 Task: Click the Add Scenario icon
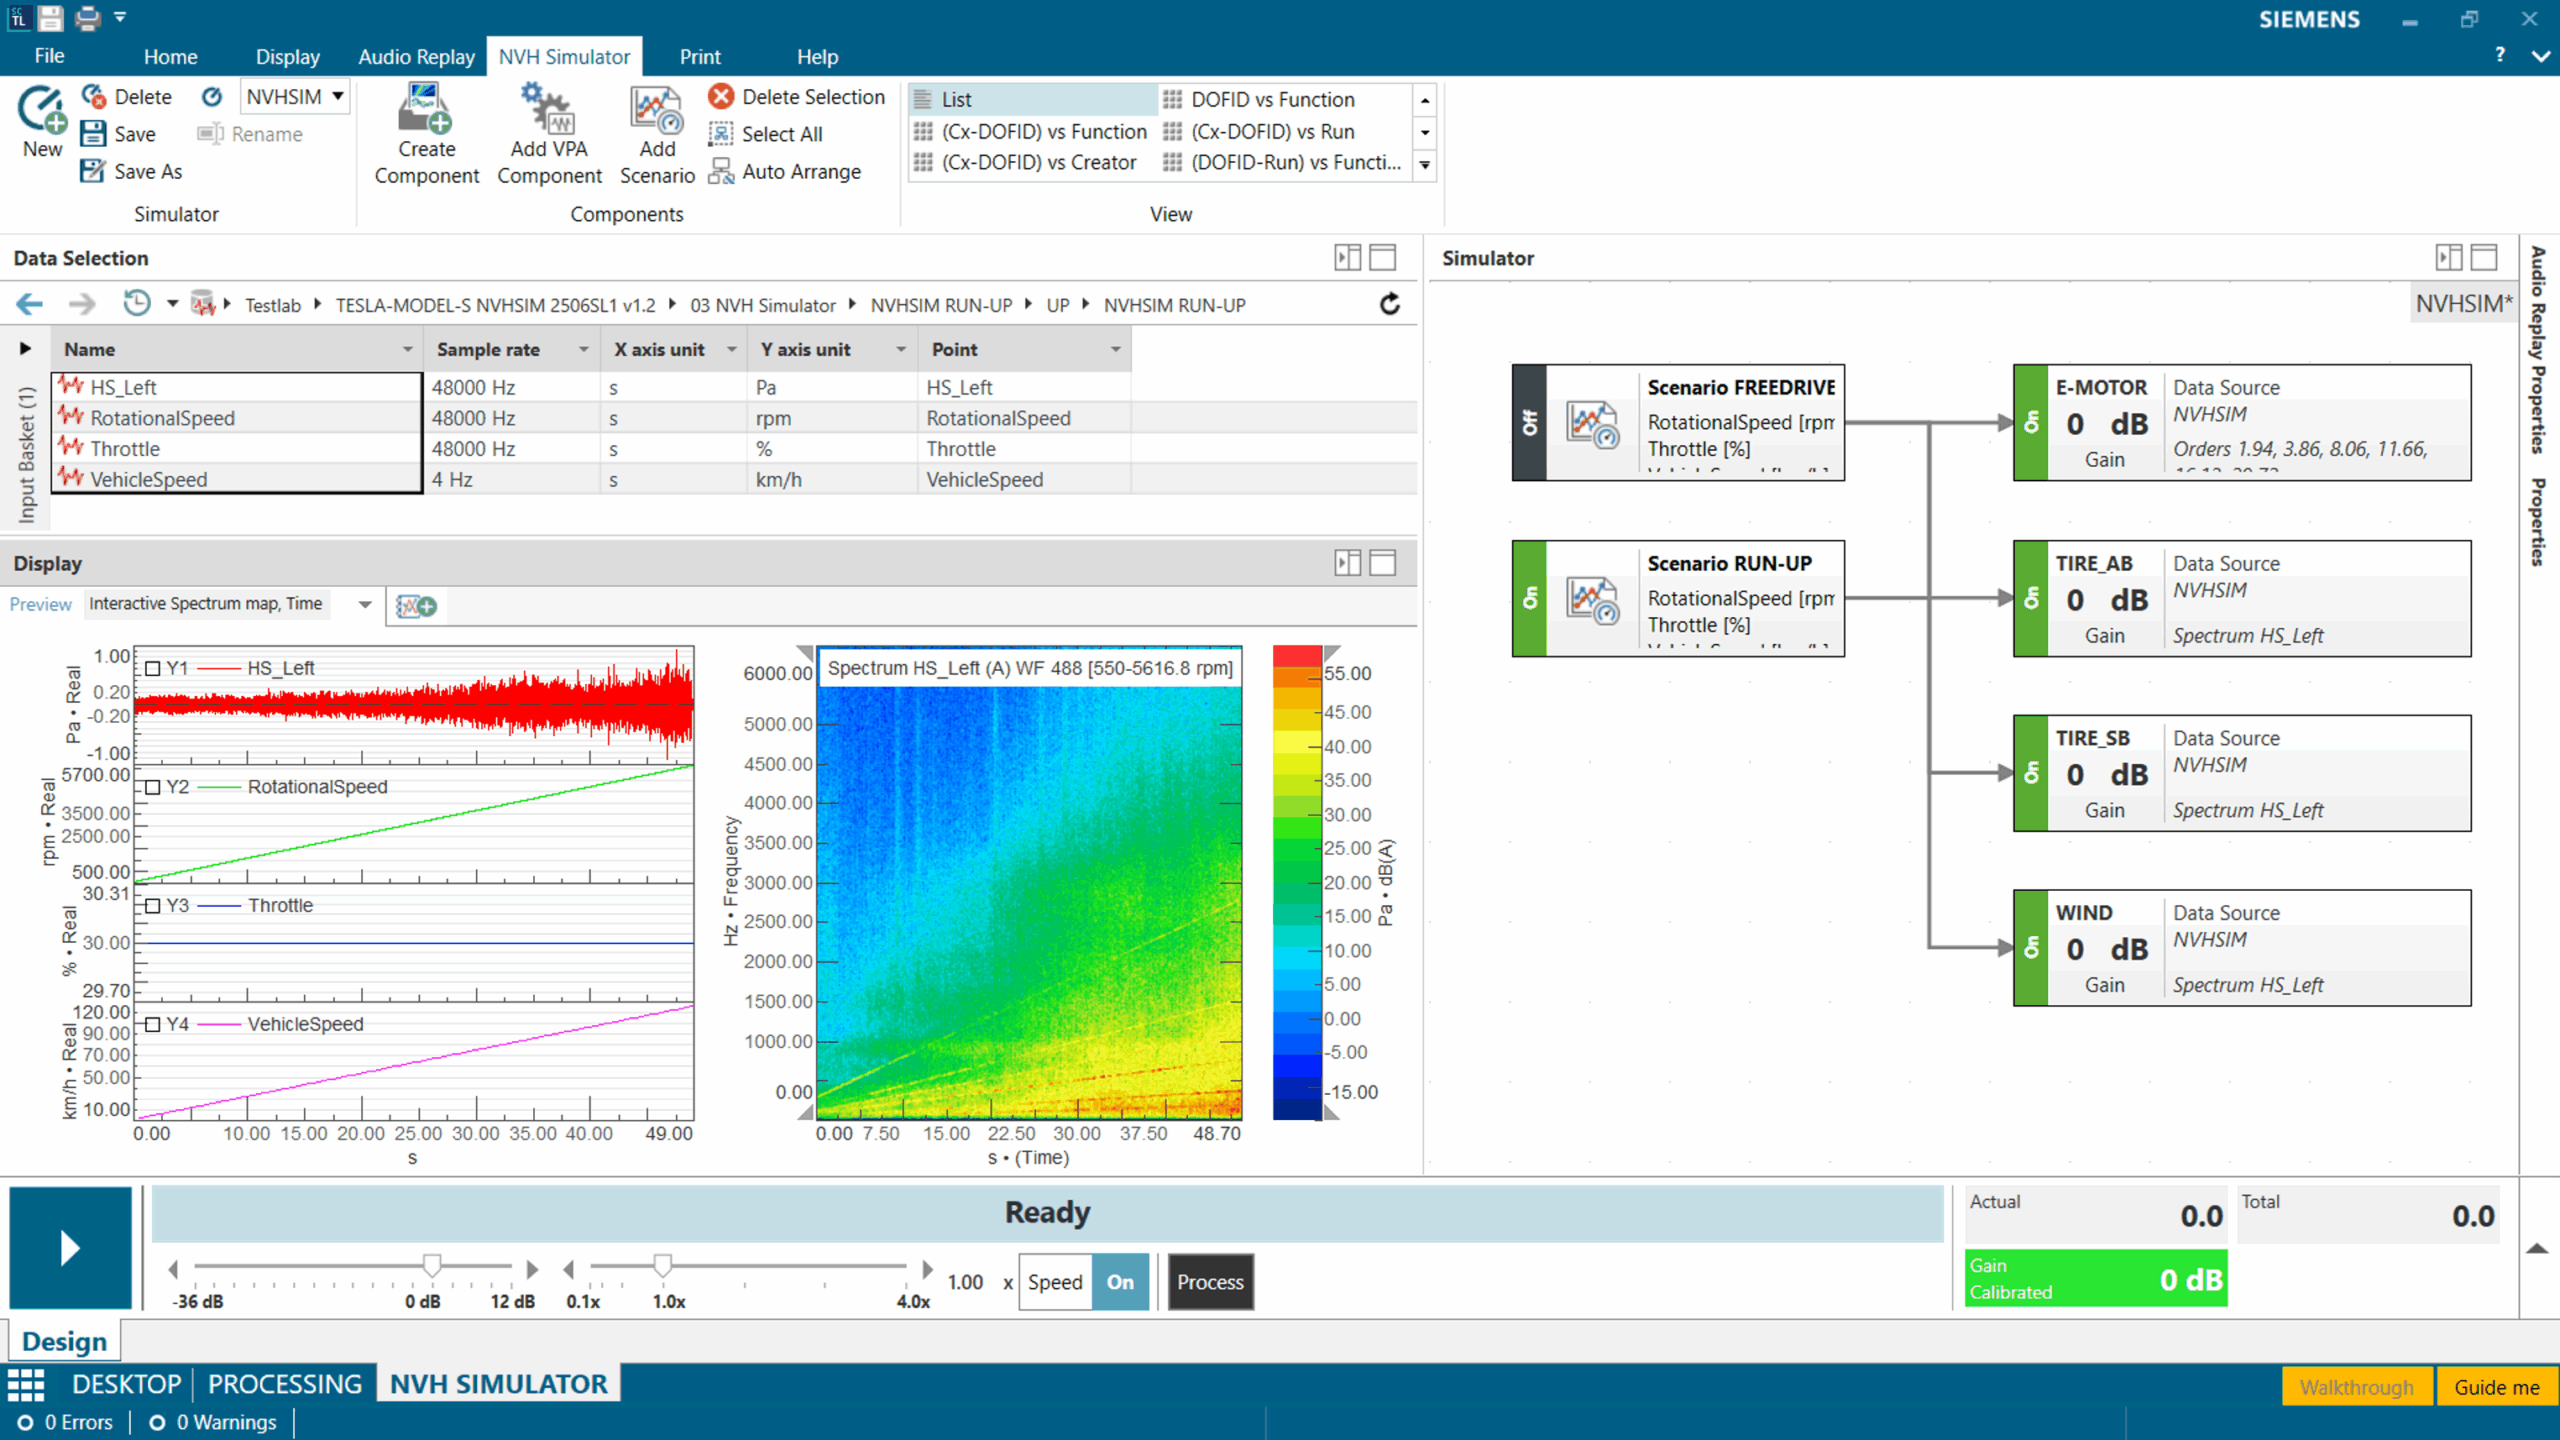point(656,110)
